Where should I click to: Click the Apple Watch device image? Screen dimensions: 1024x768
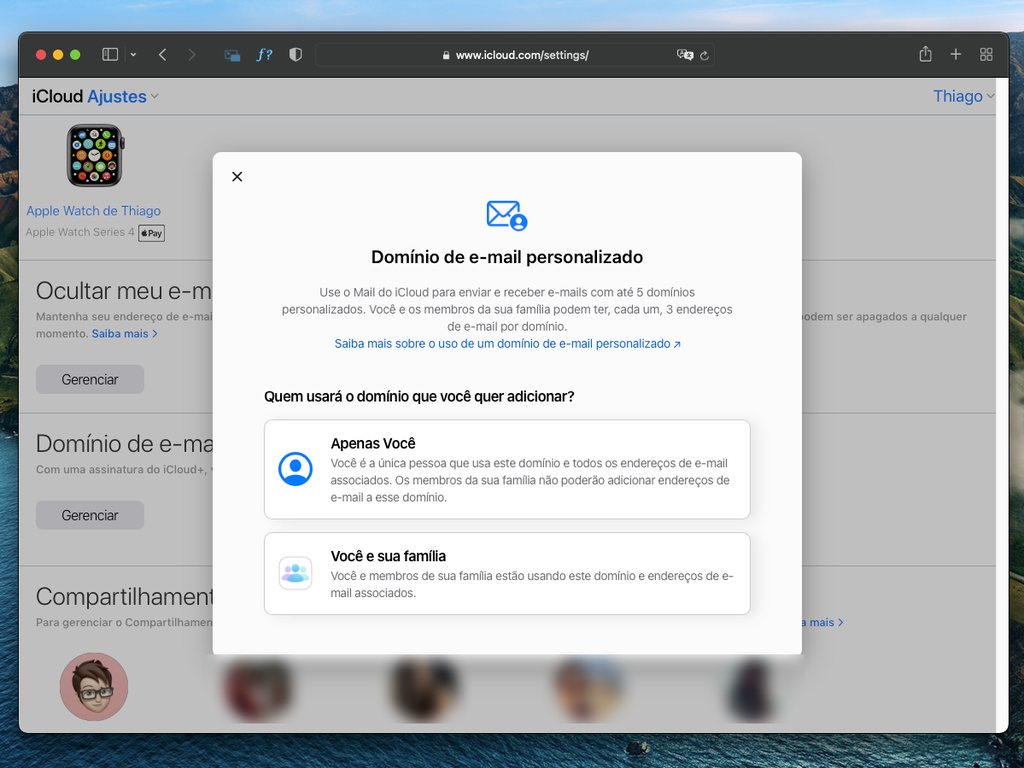(x=95, y=156)
